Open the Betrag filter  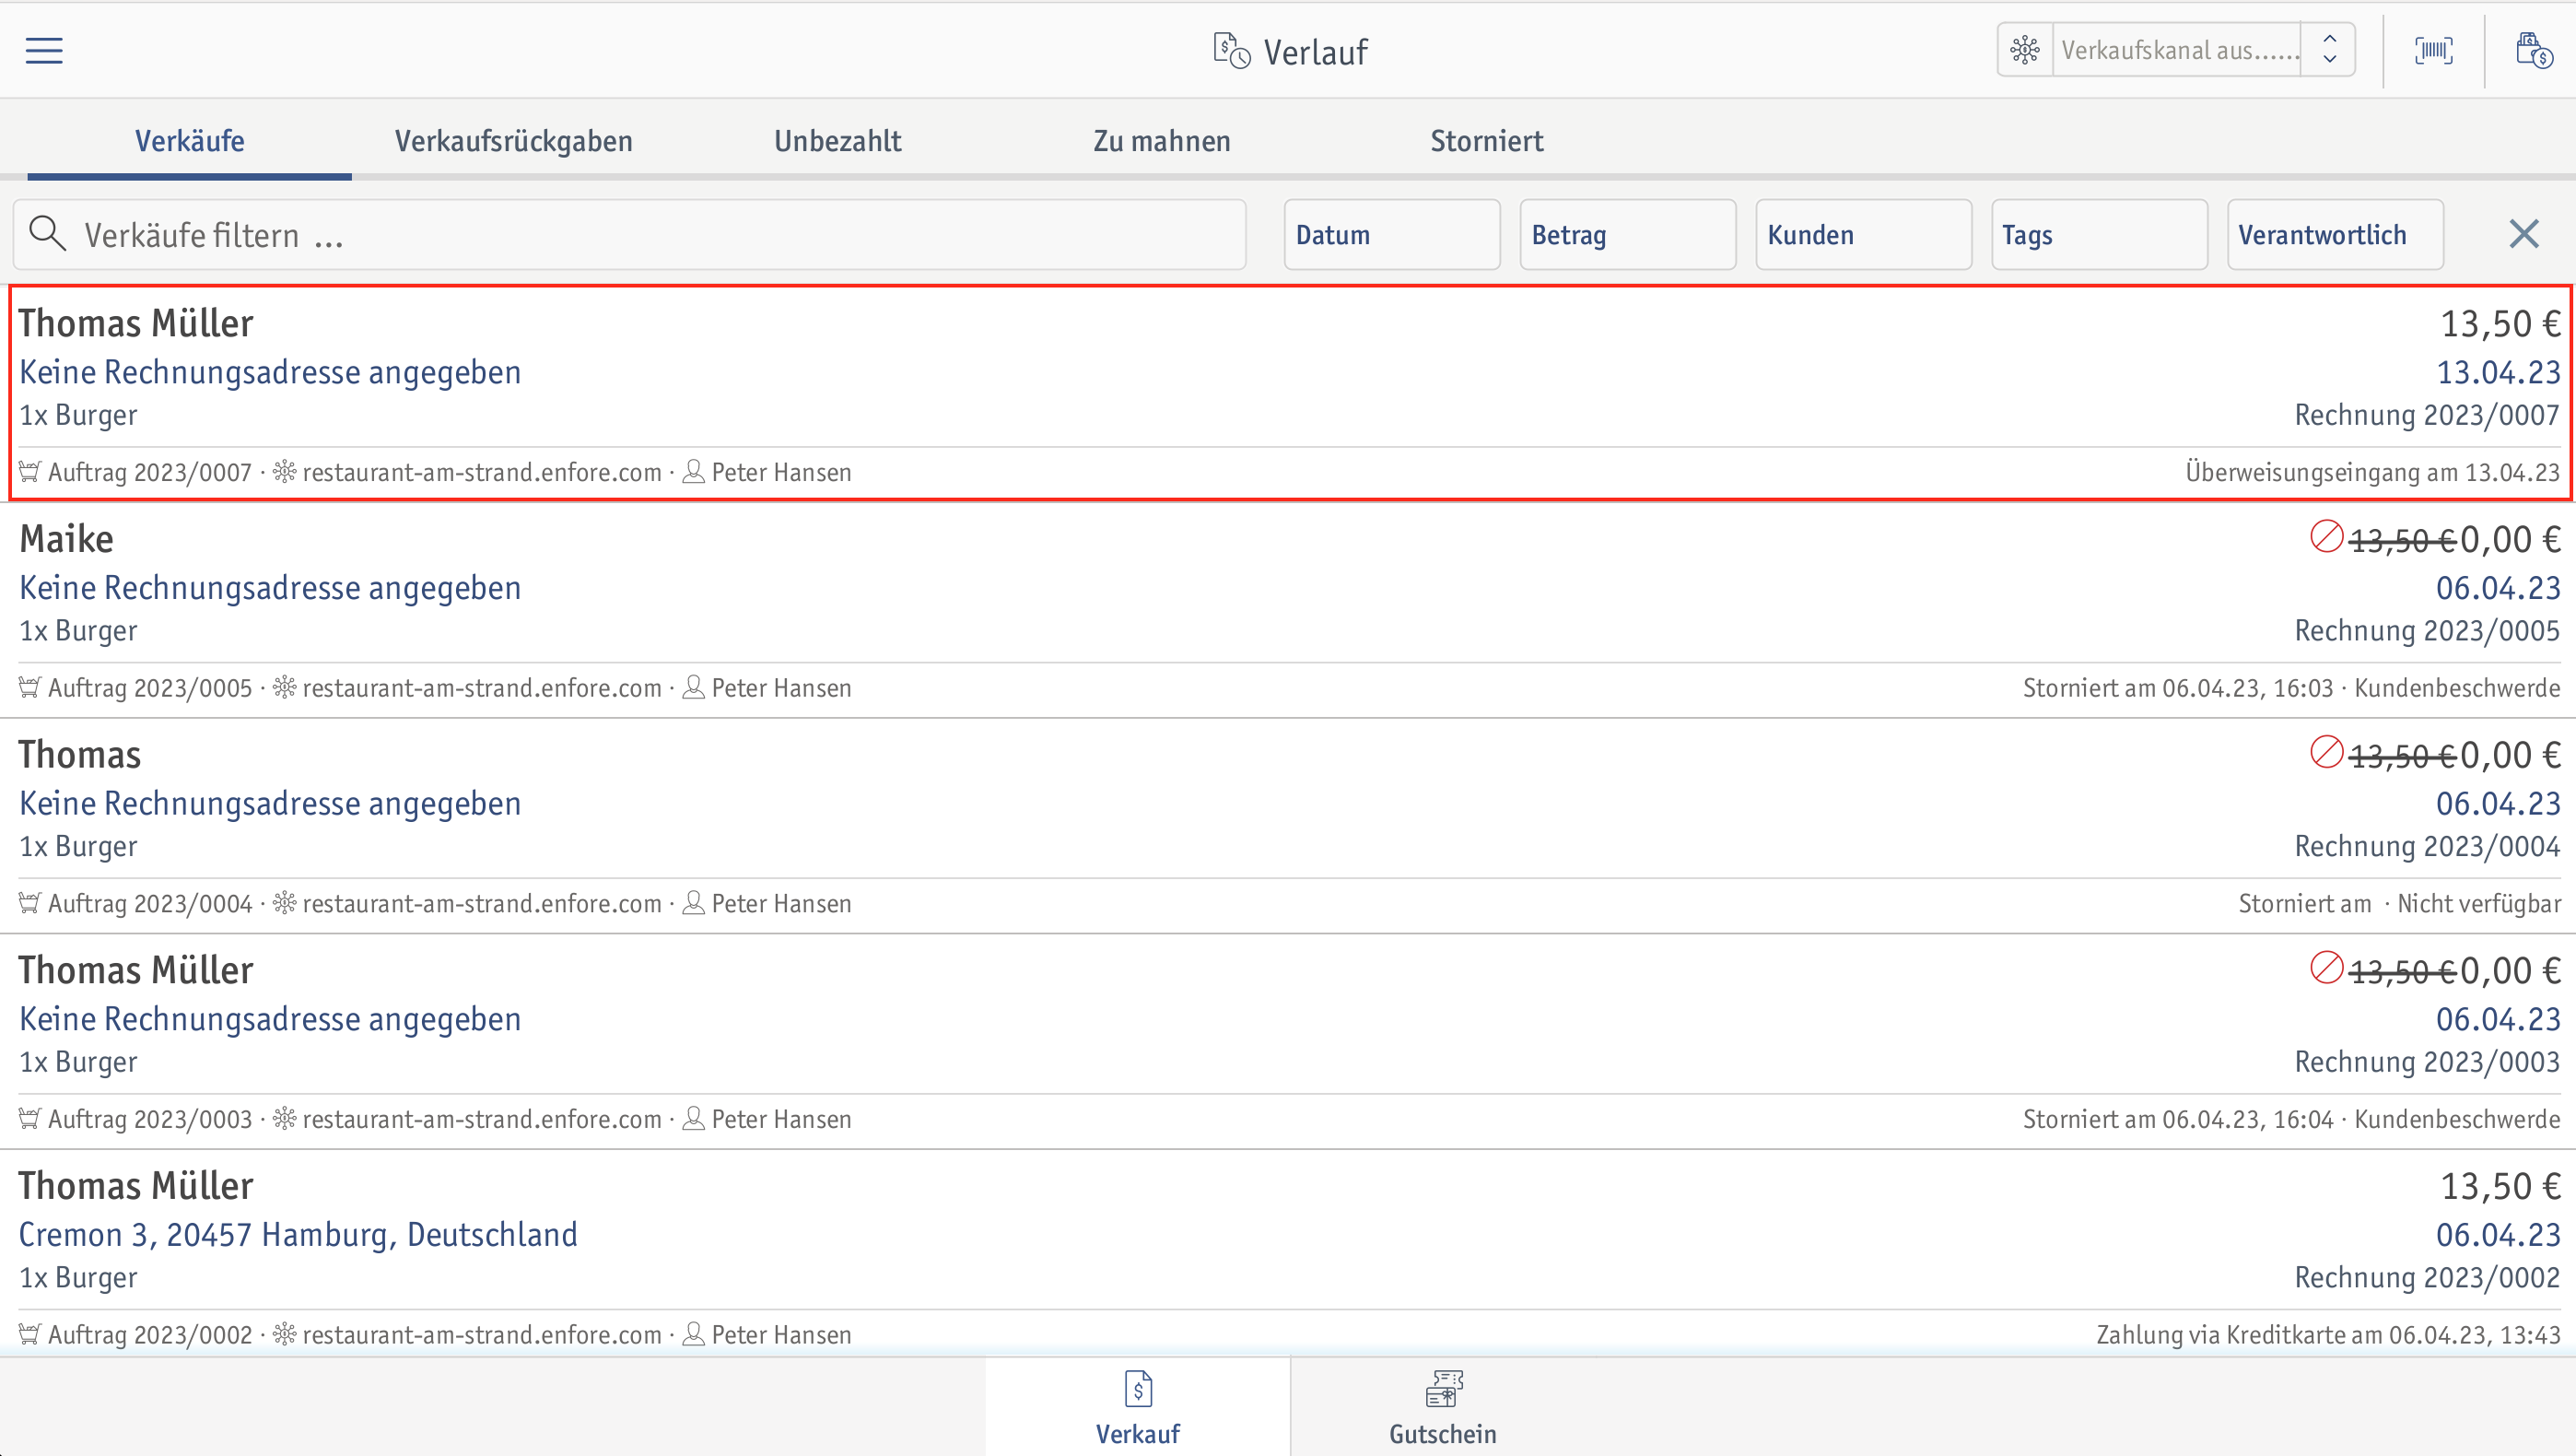1628,235
